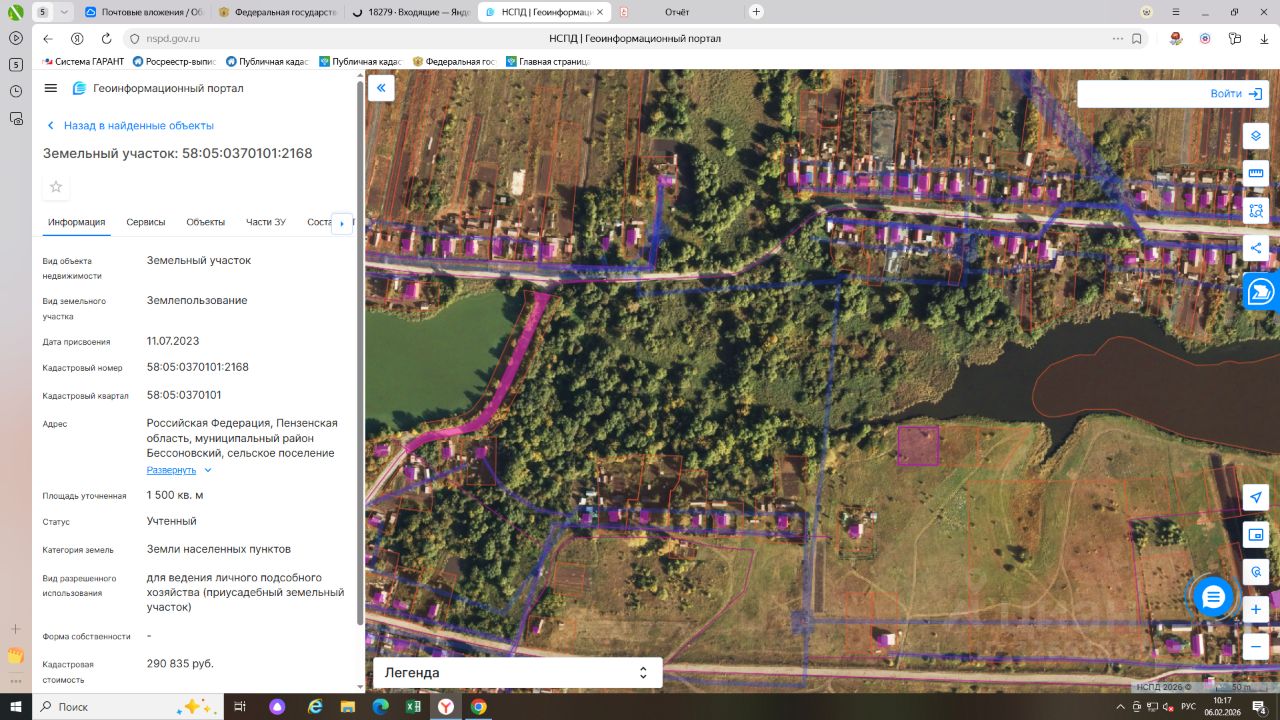Open the blue map assistant widget
Image resolution: width=1280 pixels, height=720 pixels.
coord(1262,291)
